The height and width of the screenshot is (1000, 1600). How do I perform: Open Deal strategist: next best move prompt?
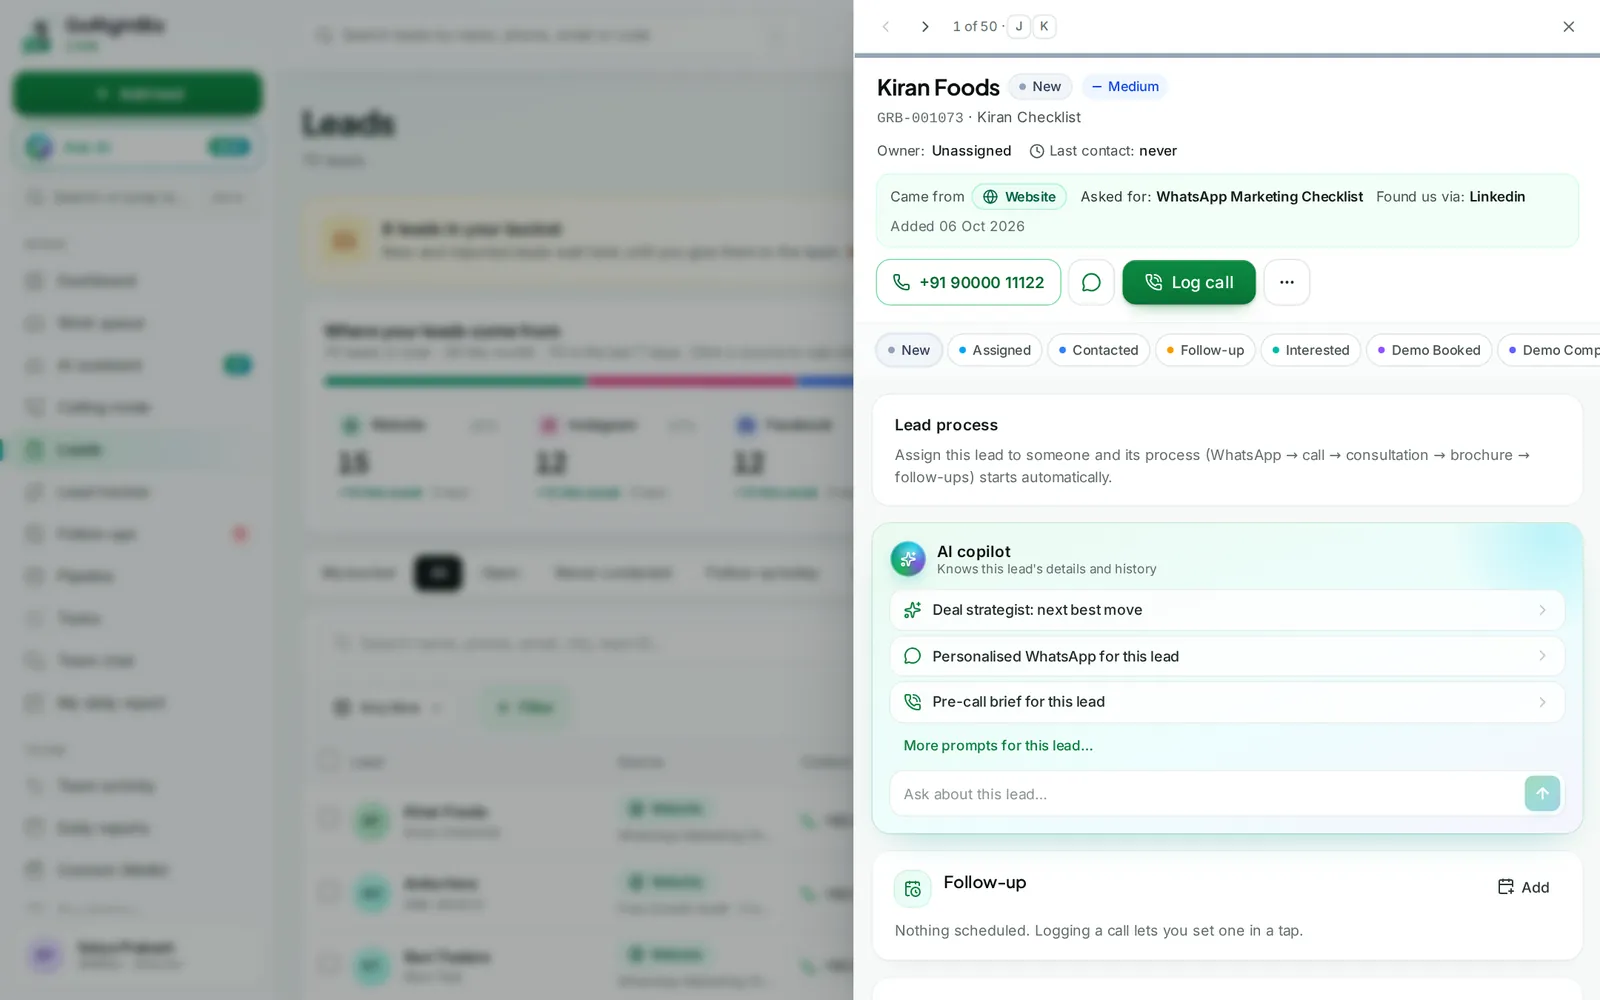click(1227, 610)
